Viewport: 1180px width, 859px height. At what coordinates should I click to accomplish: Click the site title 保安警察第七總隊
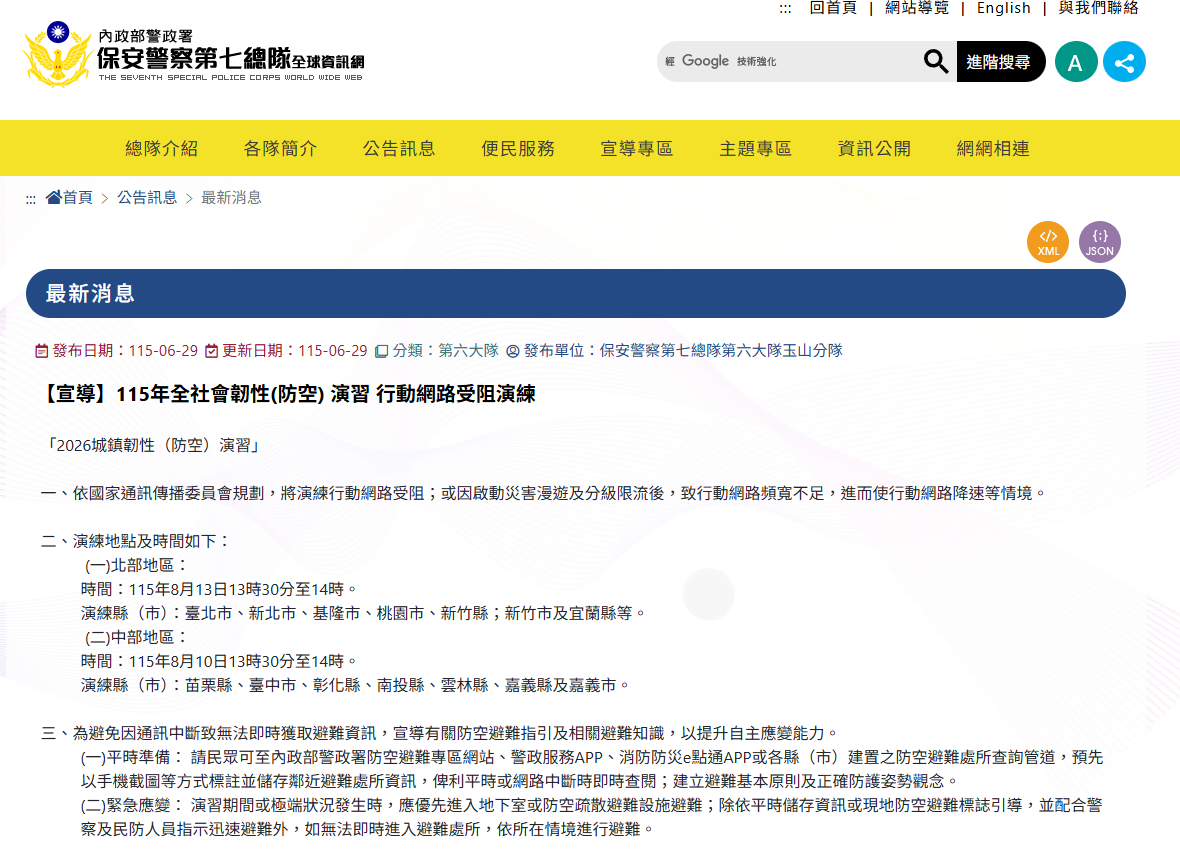(193, 58)
